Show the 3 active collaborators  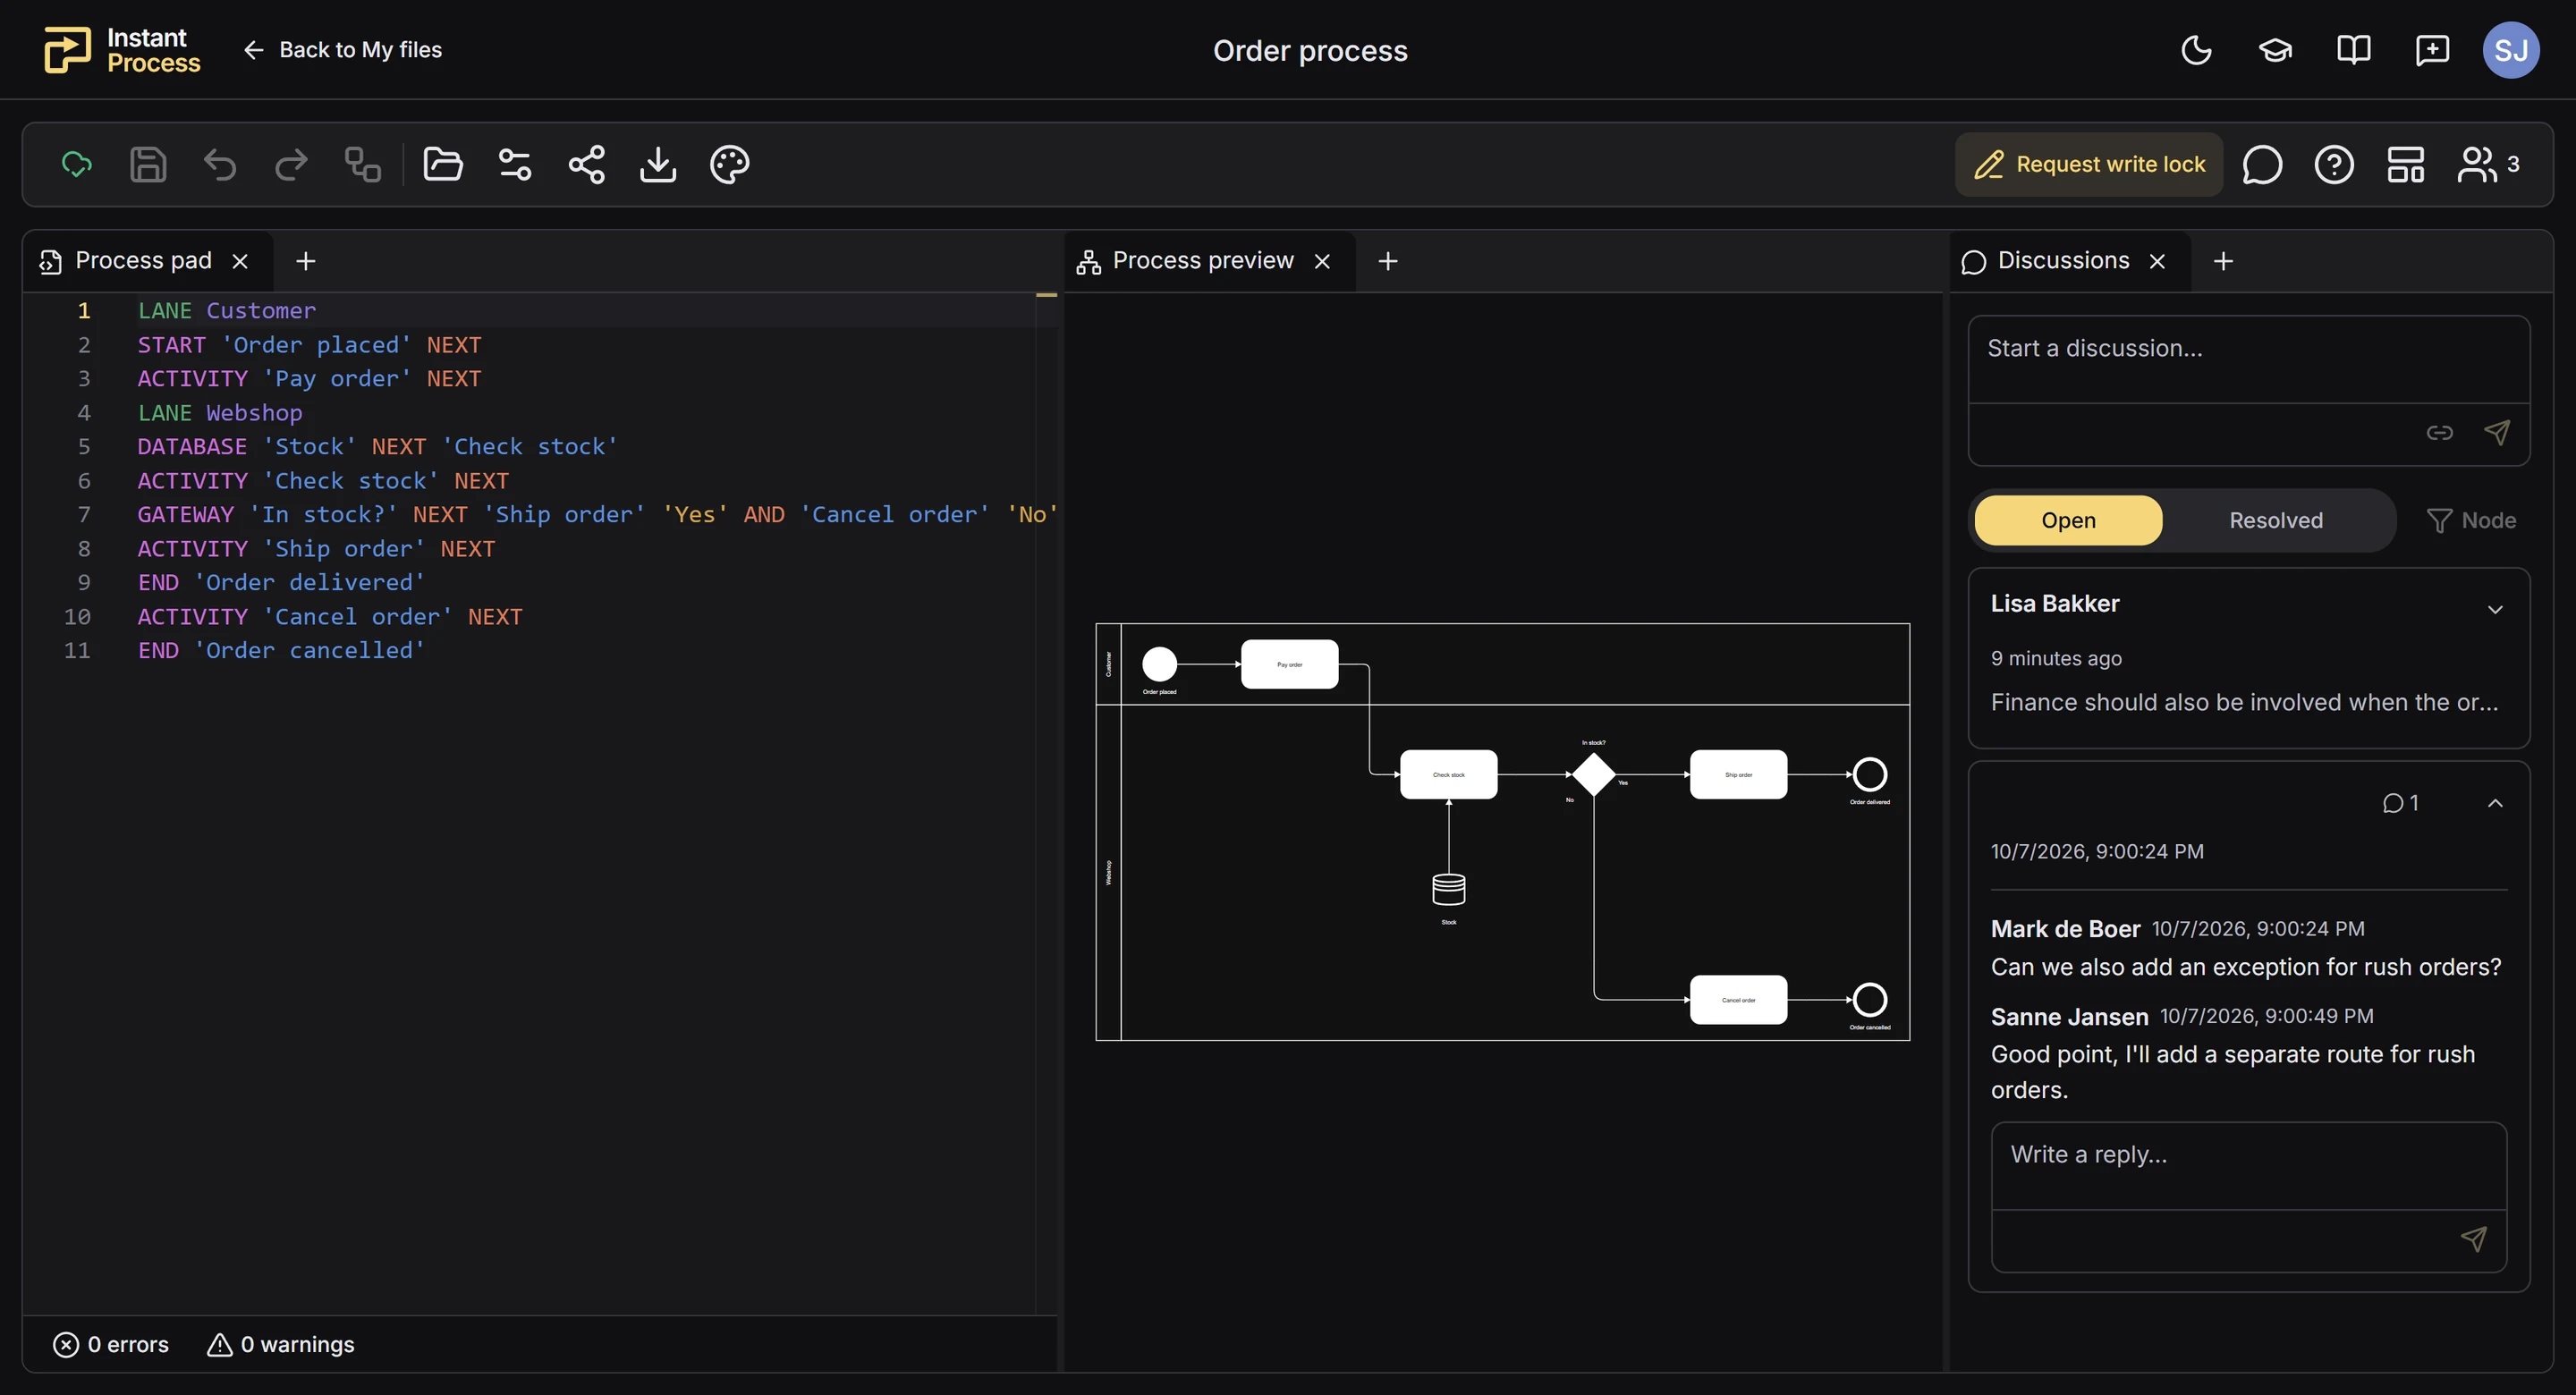coord(2489,164)
